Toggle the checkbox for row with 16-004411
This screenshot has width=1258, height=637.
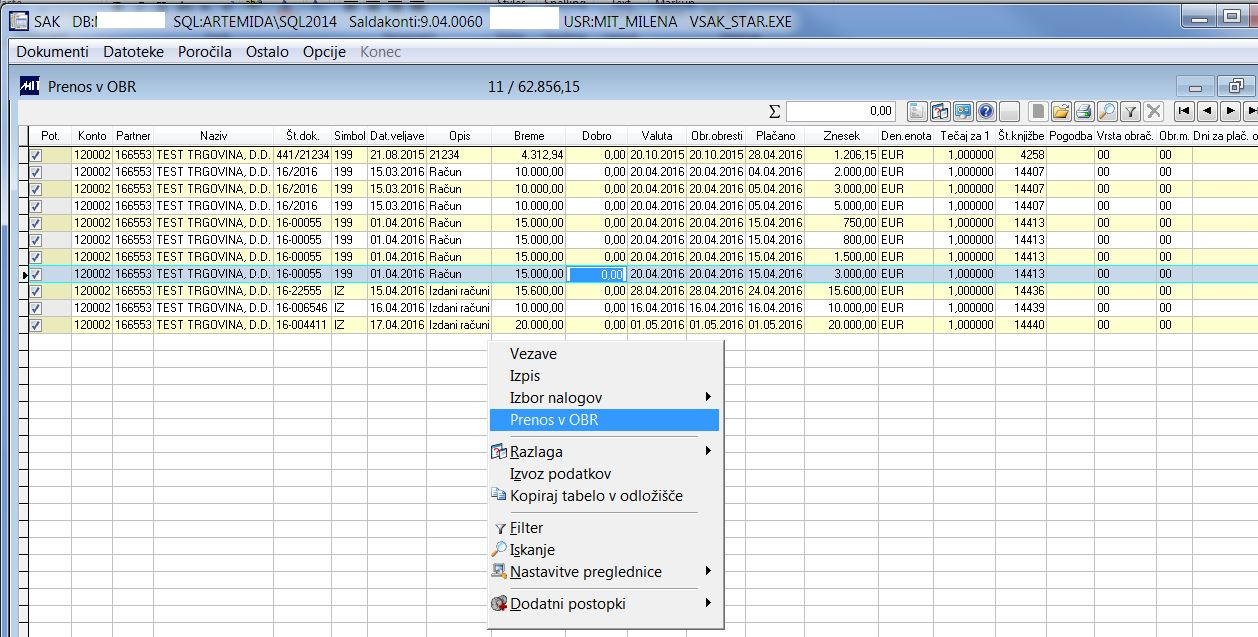click(36, 325)
